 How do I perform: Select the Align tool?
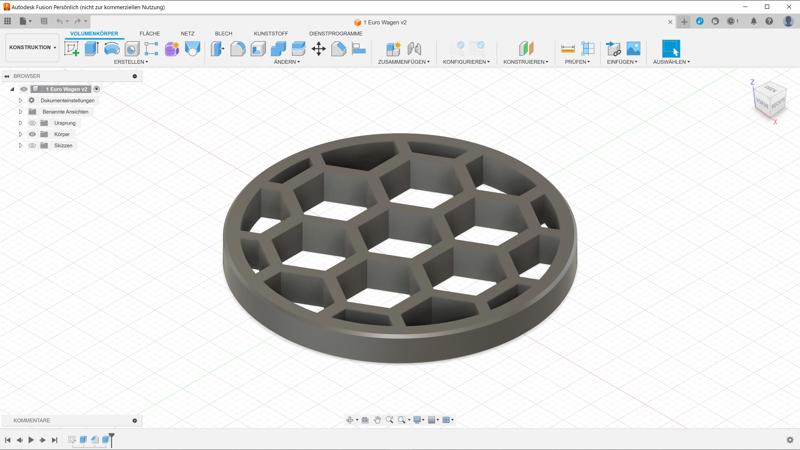(359, 48)
